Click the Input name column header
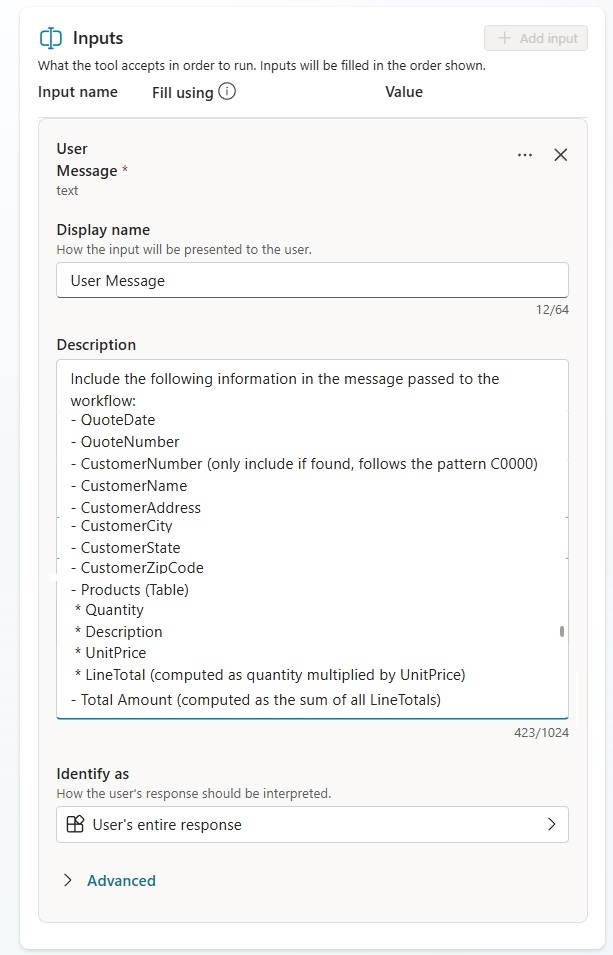 click(78, 92)
